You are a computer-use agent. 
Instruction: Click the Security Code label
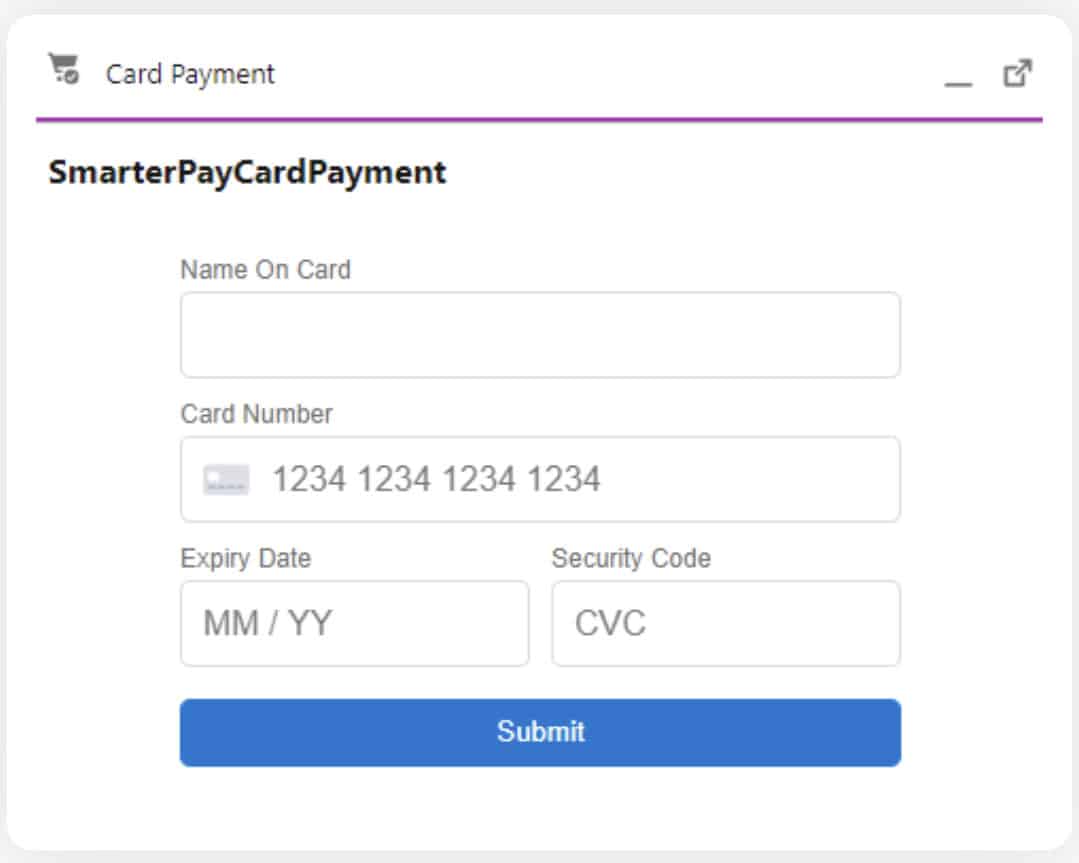(630, 558)
